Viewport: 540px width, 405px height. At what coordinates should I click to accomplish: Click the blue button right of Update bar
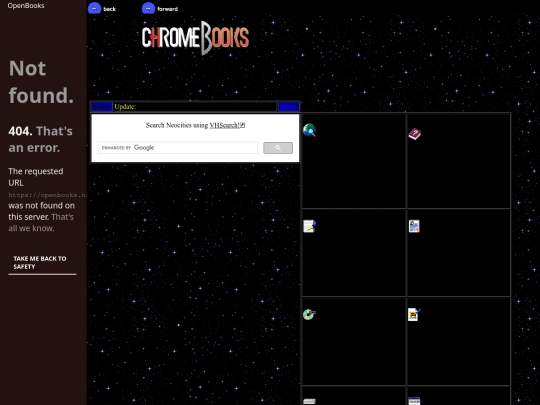(289, 107)
